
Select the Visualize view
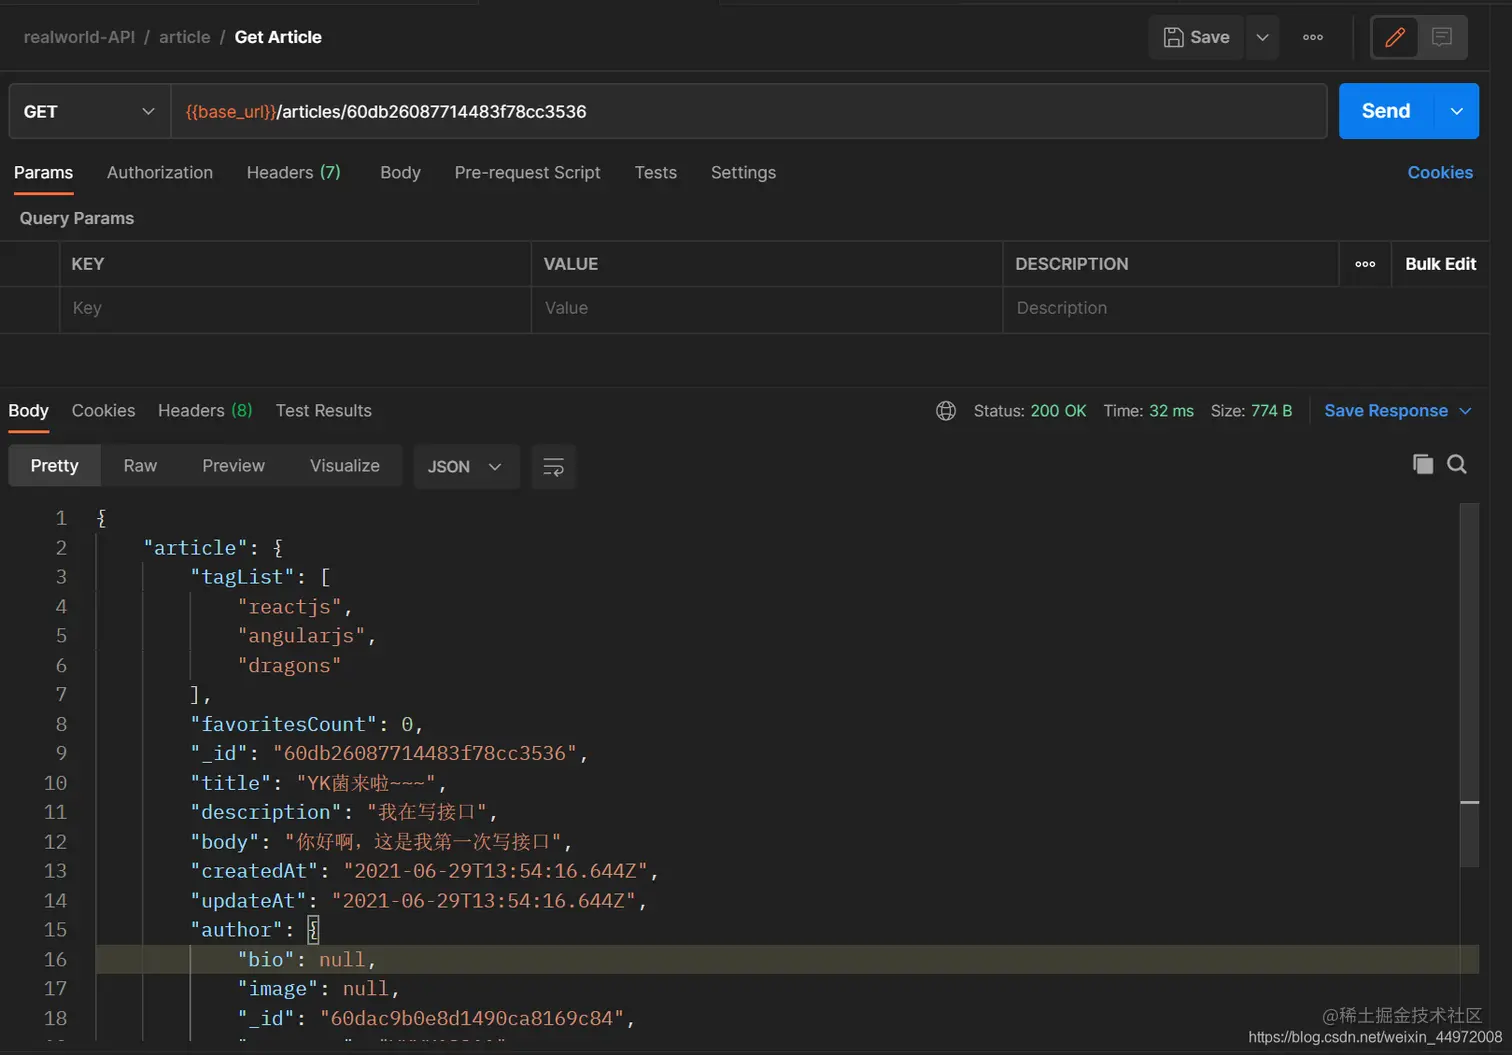(x=345, y=466)
